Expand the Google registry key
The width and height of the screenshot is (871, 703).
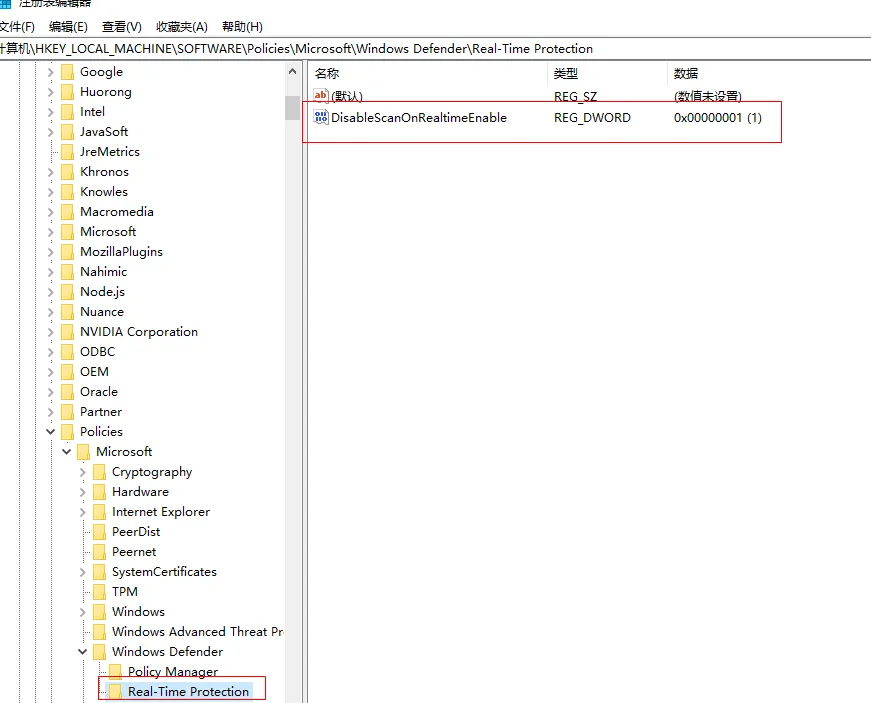[51, 72]
